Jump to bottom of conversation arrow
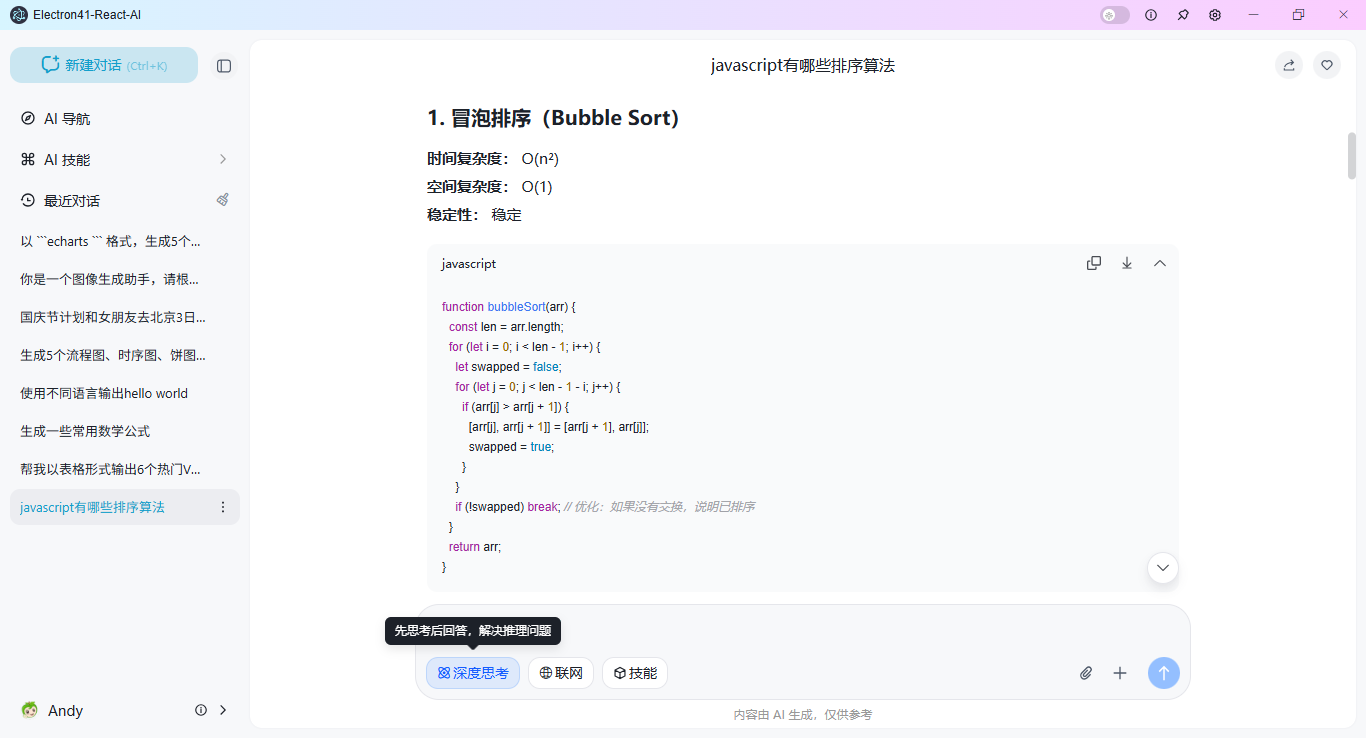Image resolution: width=1366 pixels, height=738 pixels. coord(1163,568)
